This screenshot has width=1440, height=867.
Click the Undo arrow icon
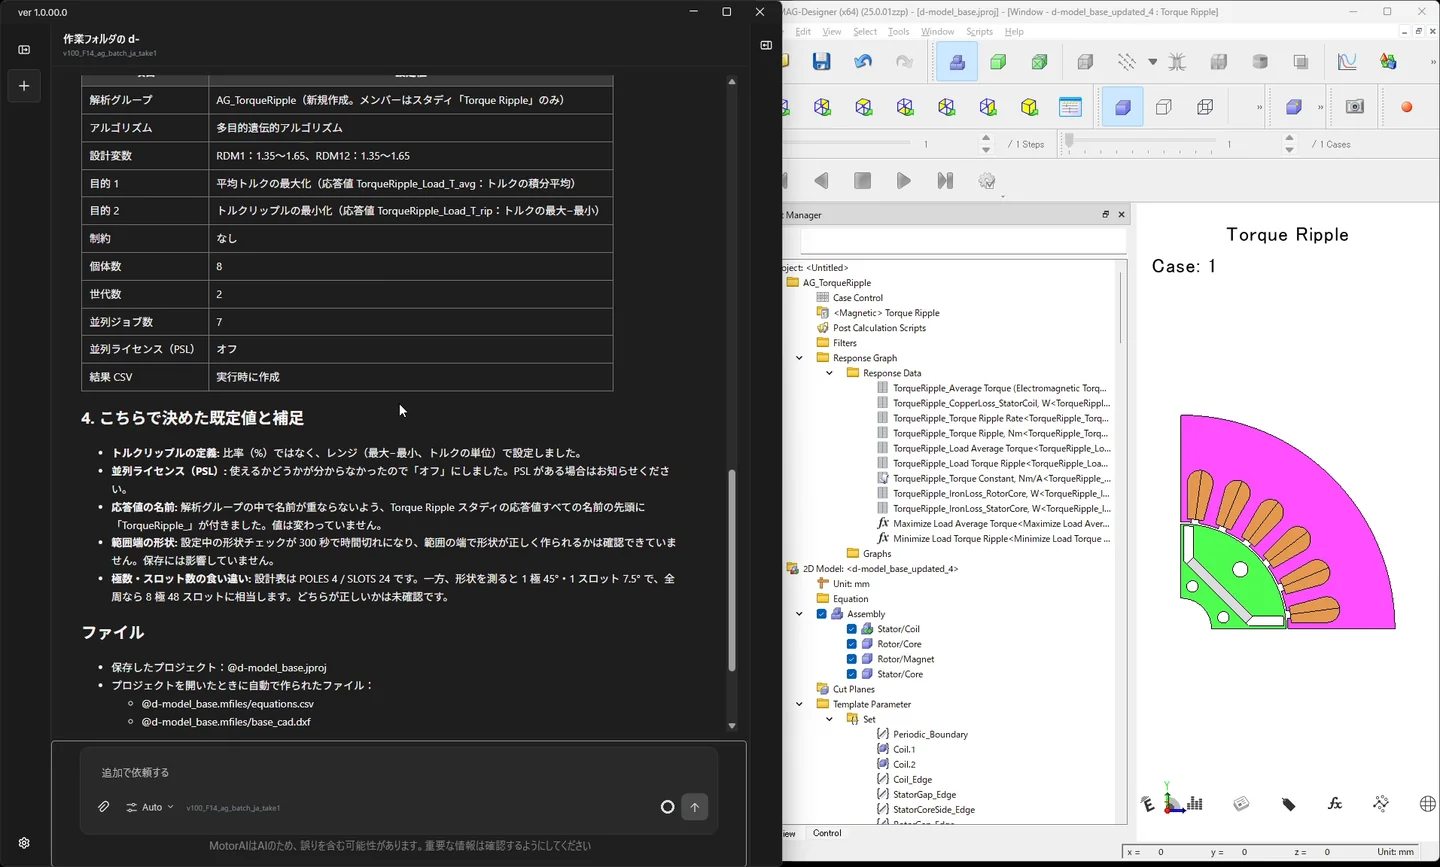pyautogui.click(x=862, y=62)
